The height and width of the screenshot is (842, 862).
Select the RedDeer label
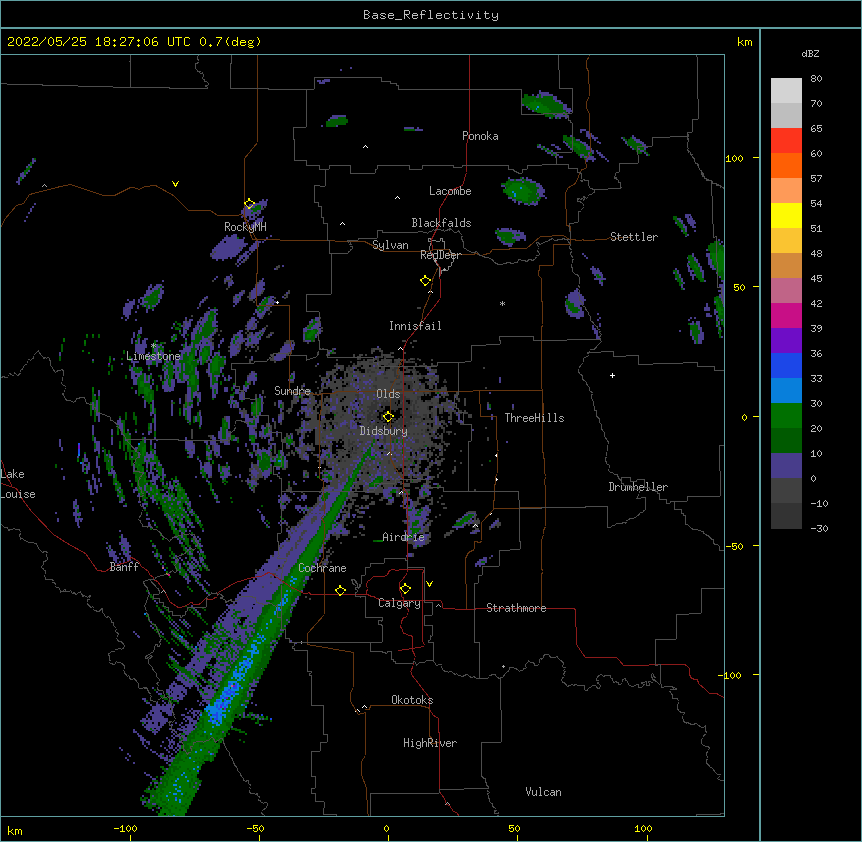pos(440,255)
